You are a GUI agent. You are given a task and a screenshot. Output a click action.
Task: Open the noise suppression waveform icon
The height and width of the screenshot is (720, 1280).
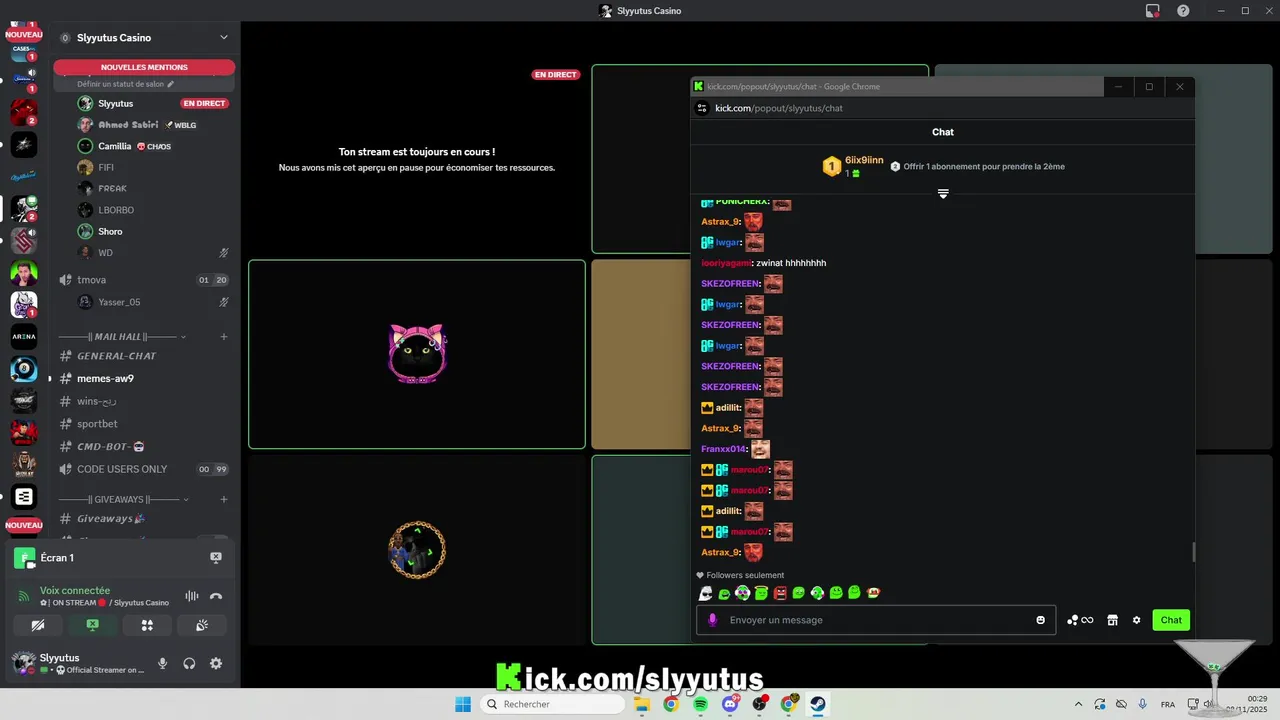tap(191, 597)
